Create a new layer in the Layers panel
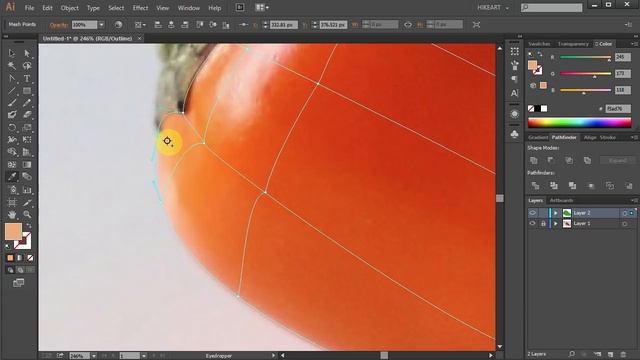640x360 pixels. point(610,354)
